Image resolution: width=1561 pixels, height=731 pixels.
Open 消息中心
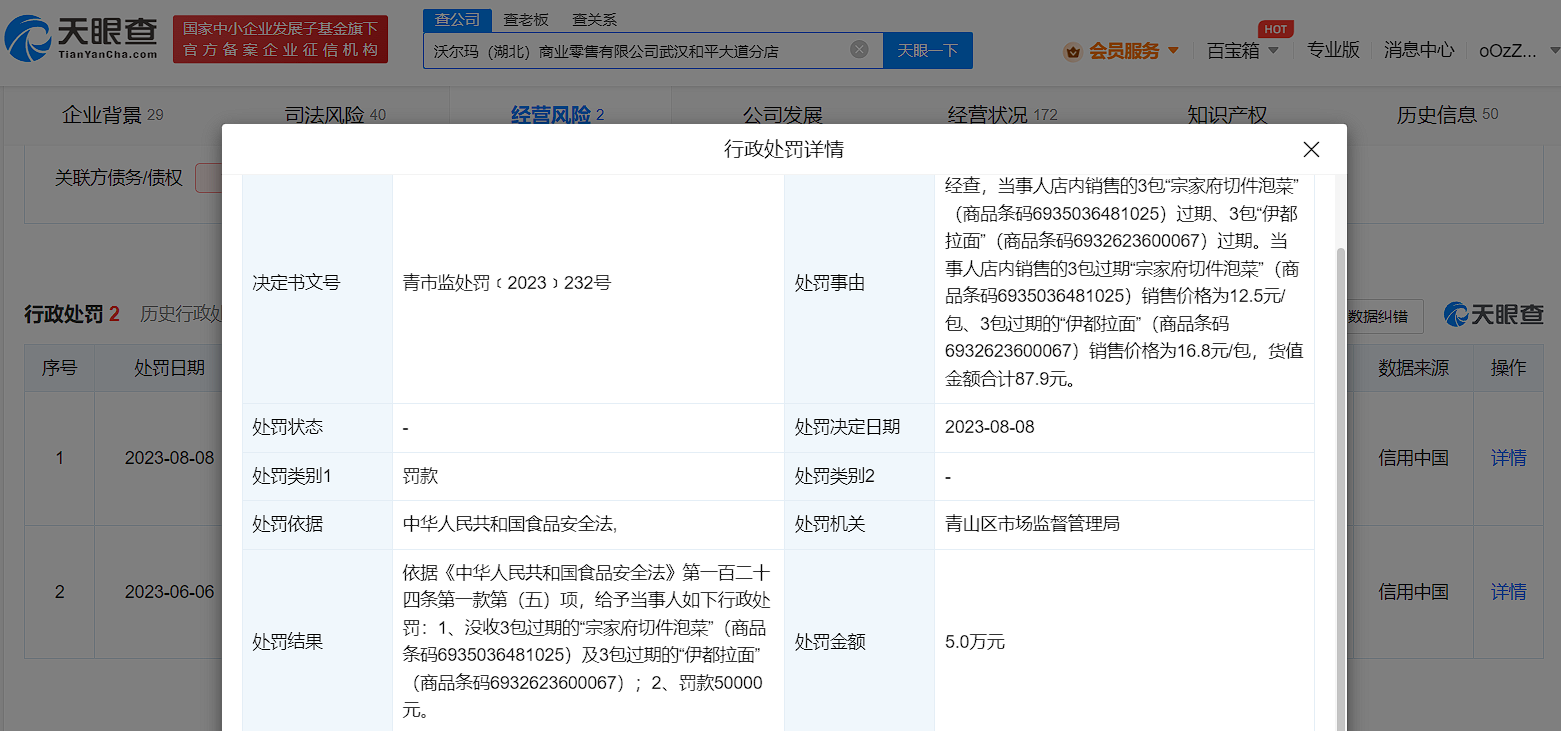[1419, 50]
